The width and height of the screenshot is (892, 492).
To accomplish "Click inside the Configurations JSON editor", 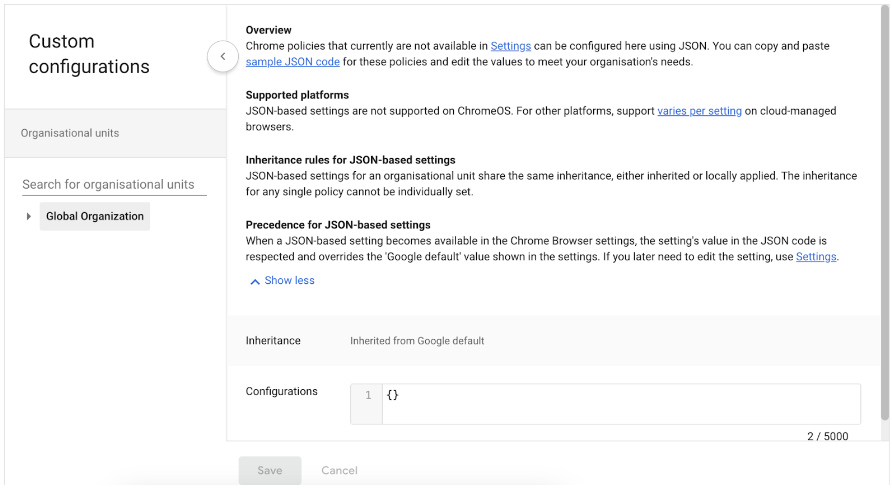I will pos(621,404).
